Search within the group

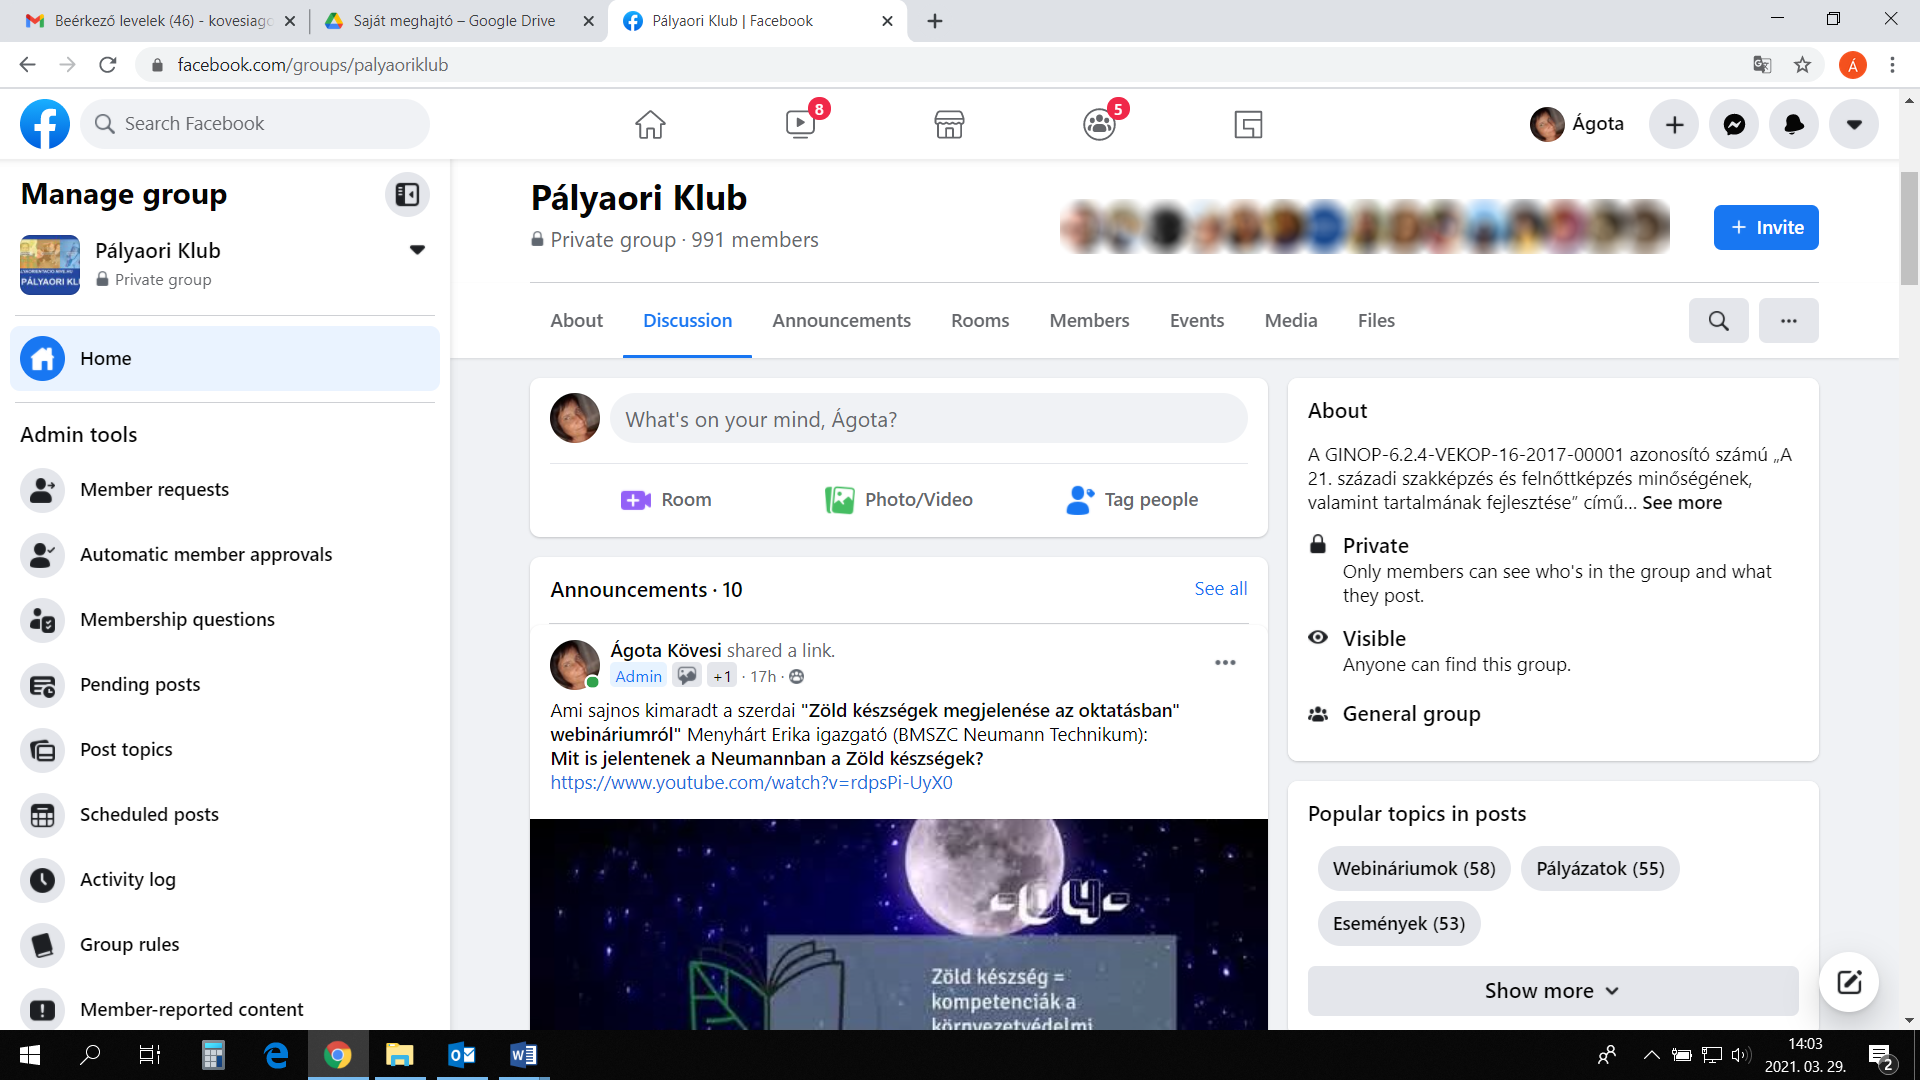click(1718, 321)
